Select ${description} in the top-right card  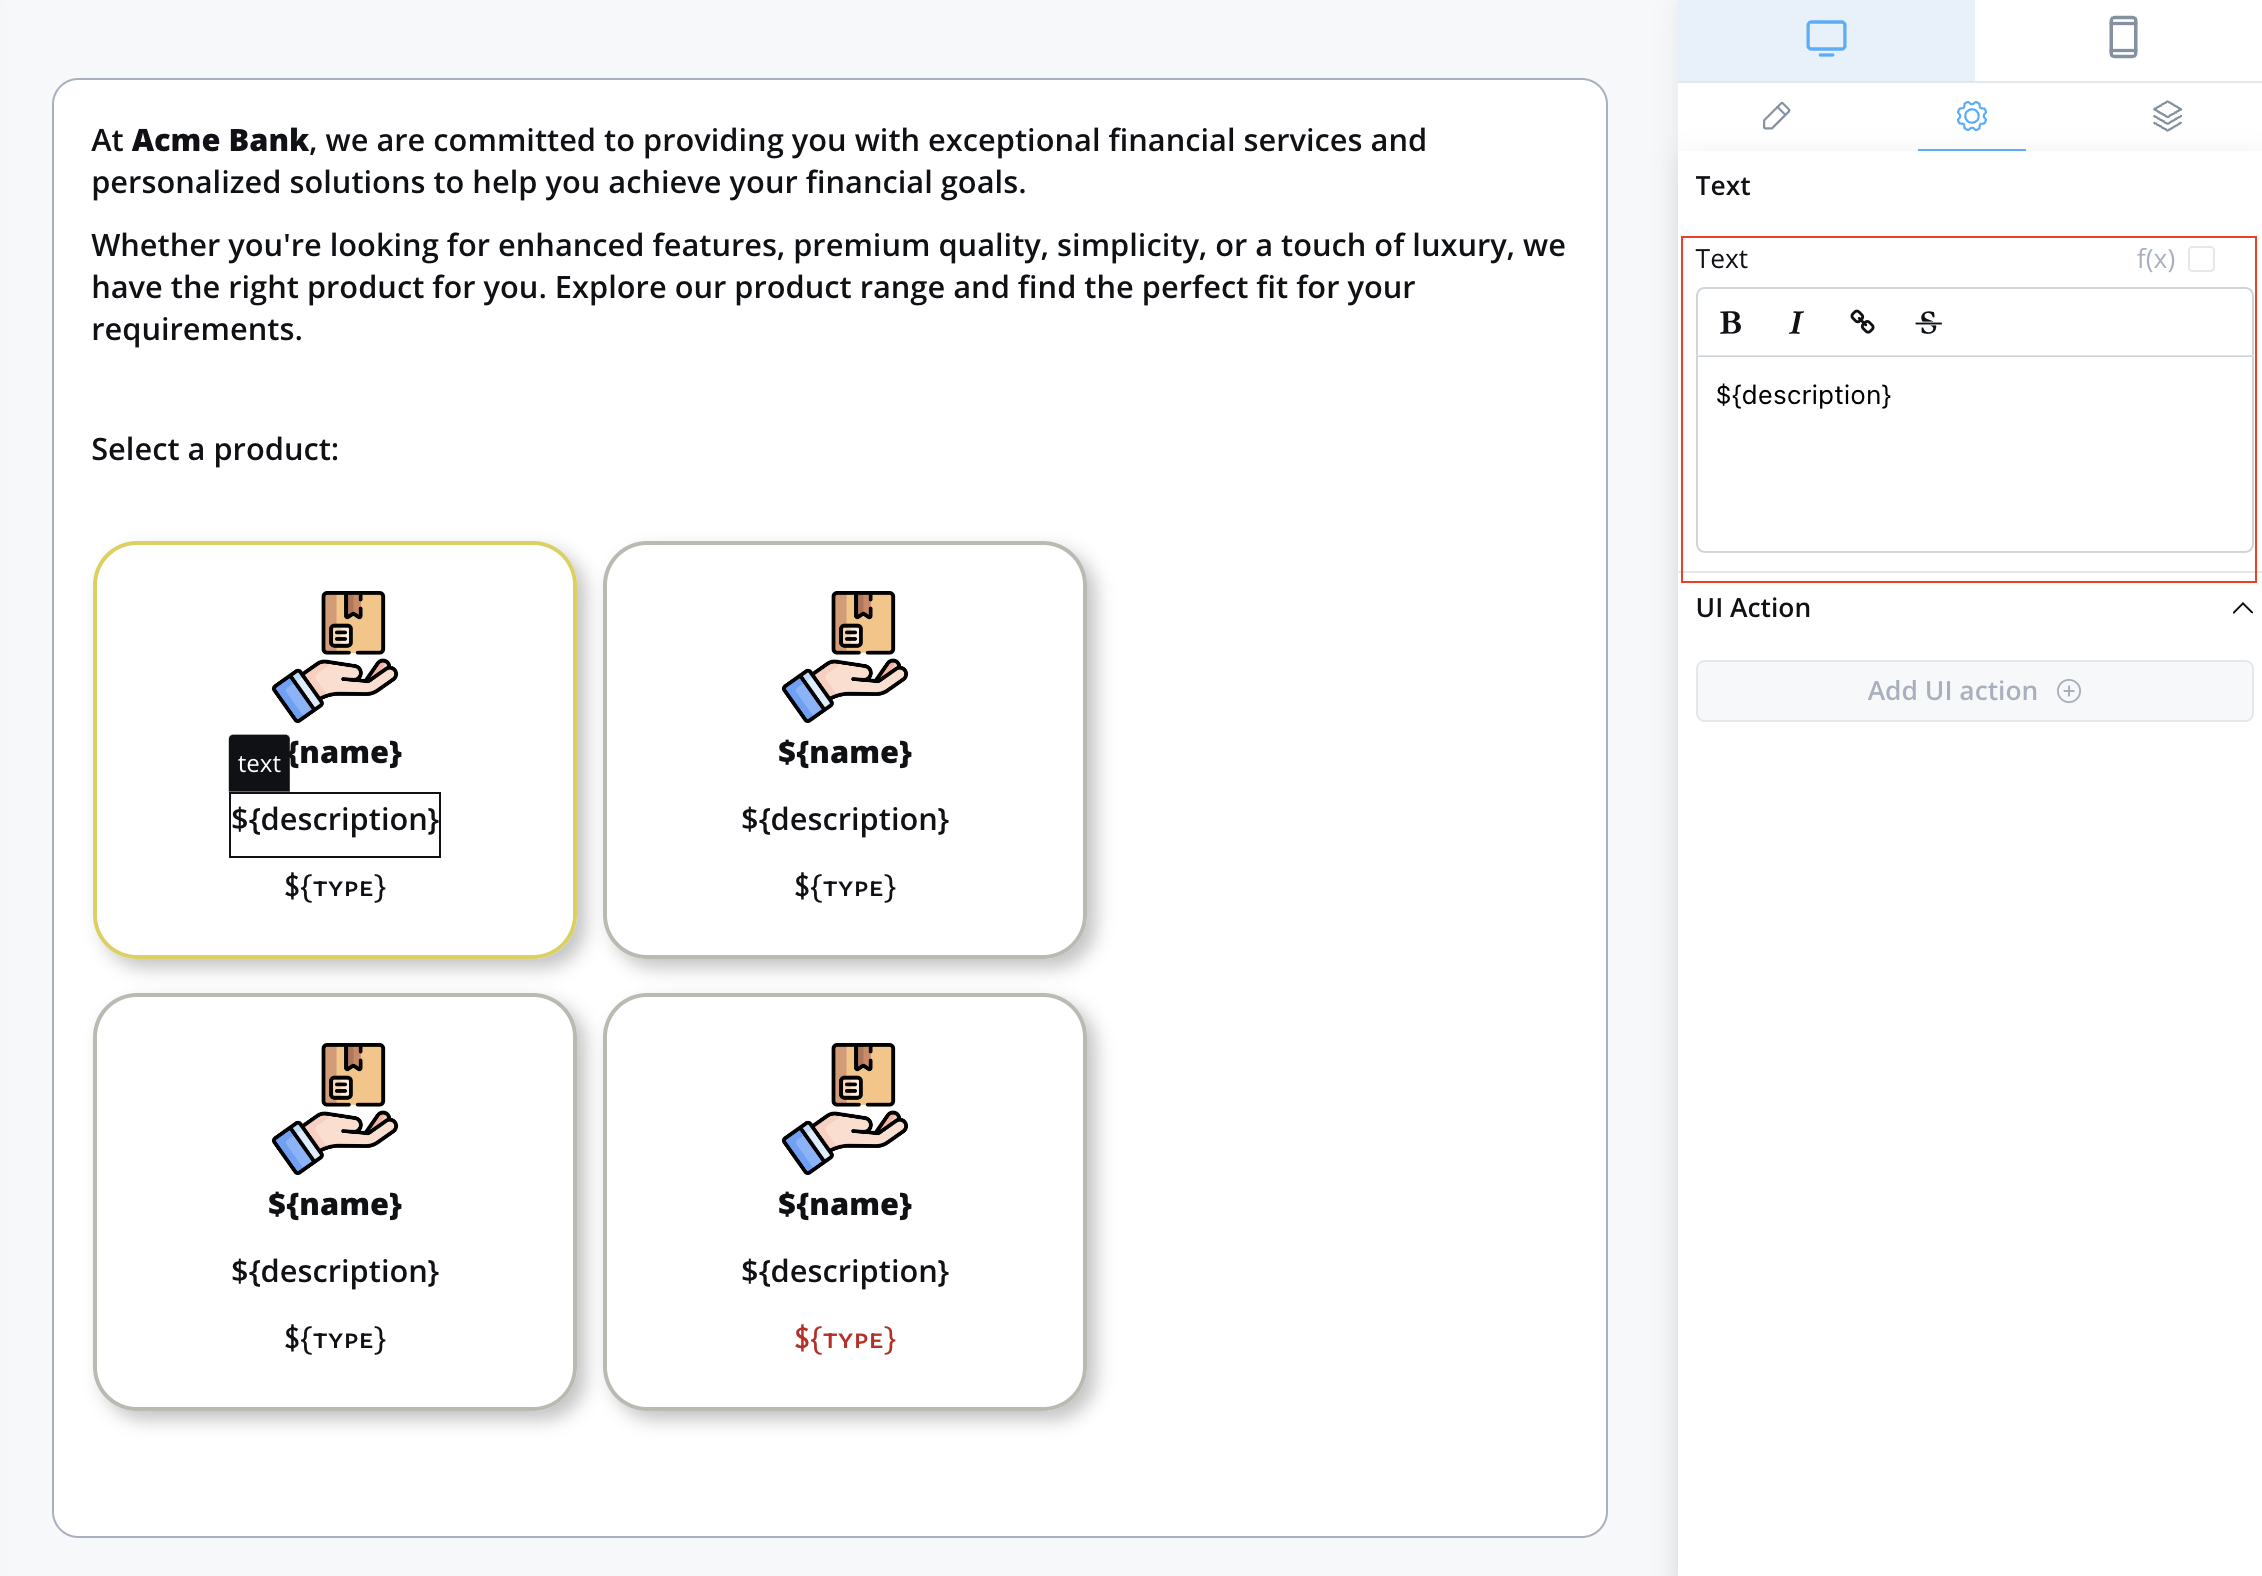click(x=845, y=819)
